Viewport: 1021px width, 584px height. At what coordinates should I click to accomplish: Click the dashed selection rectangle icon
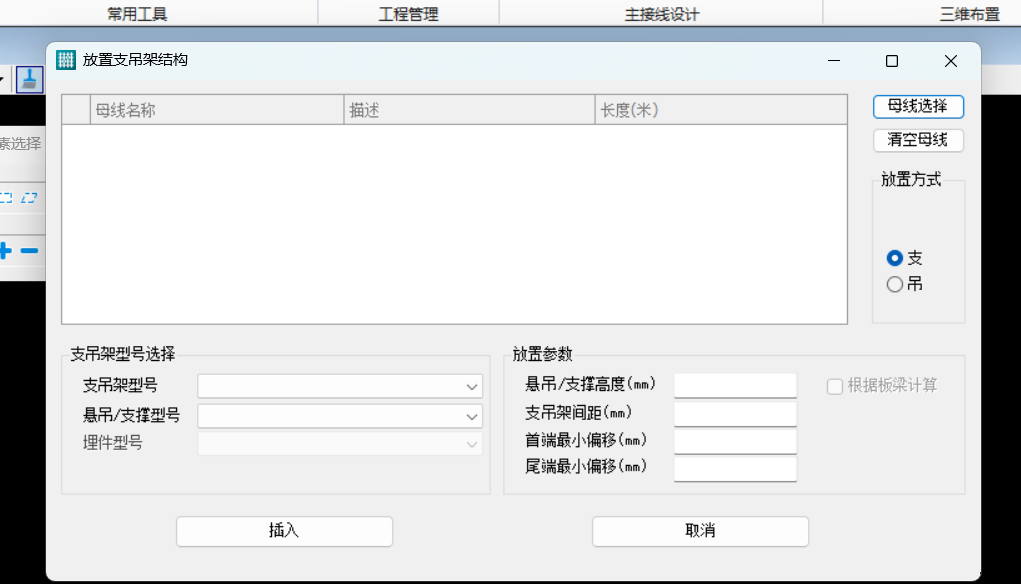(x=6, y=198)
